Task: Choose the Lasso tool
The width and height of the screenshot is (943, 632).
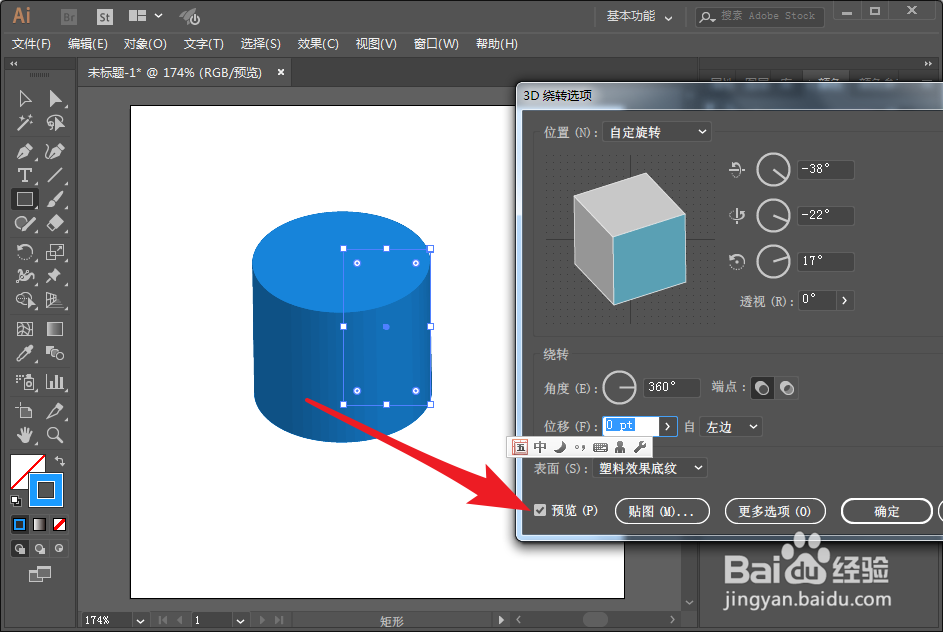Action: pyautogui.click(x=55, y=123)
